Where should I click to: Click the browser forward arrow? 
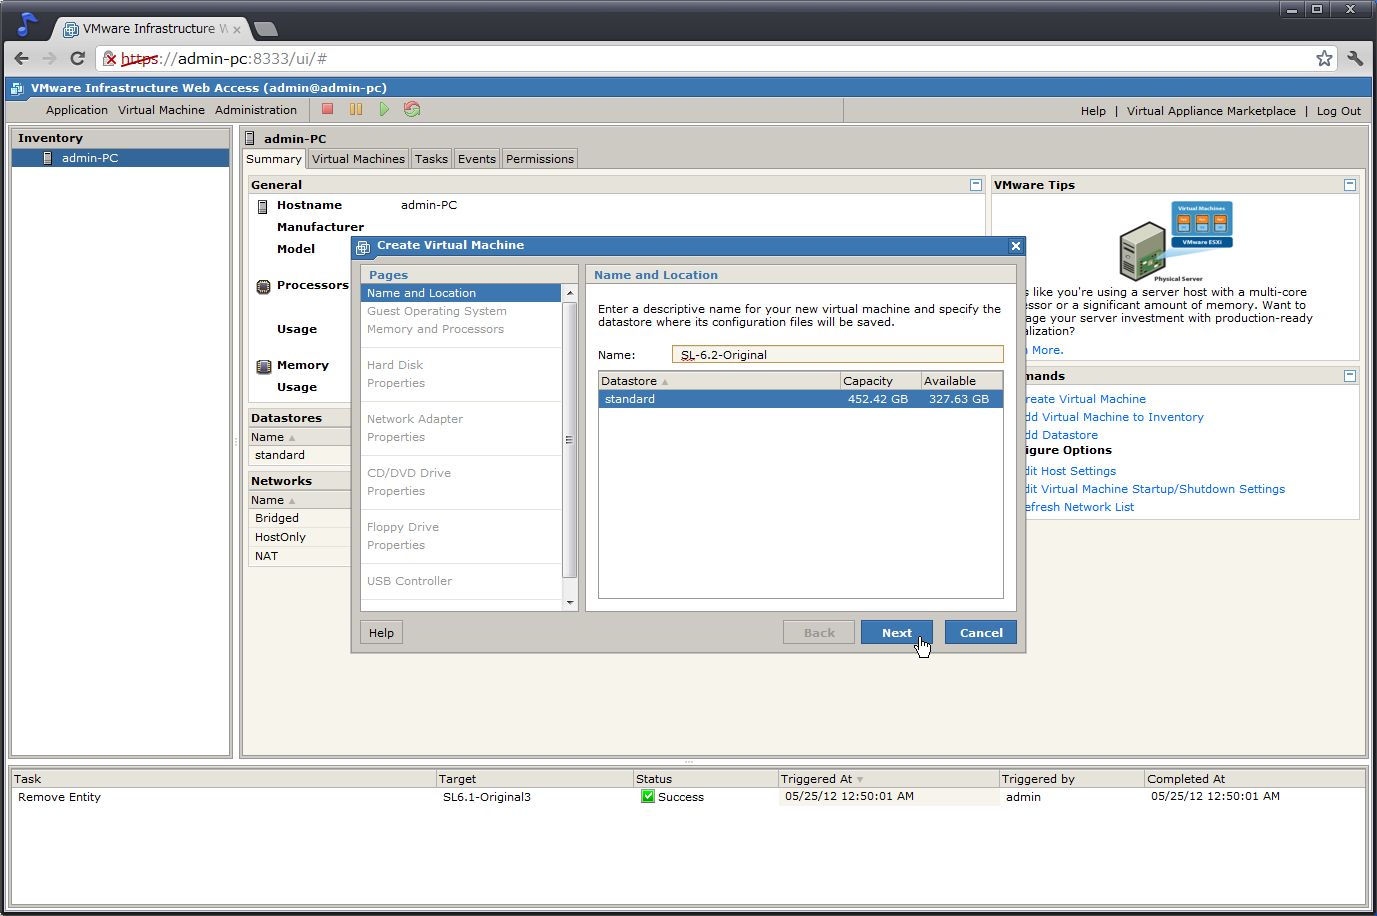pyautogui.click(x=49, y=58)
